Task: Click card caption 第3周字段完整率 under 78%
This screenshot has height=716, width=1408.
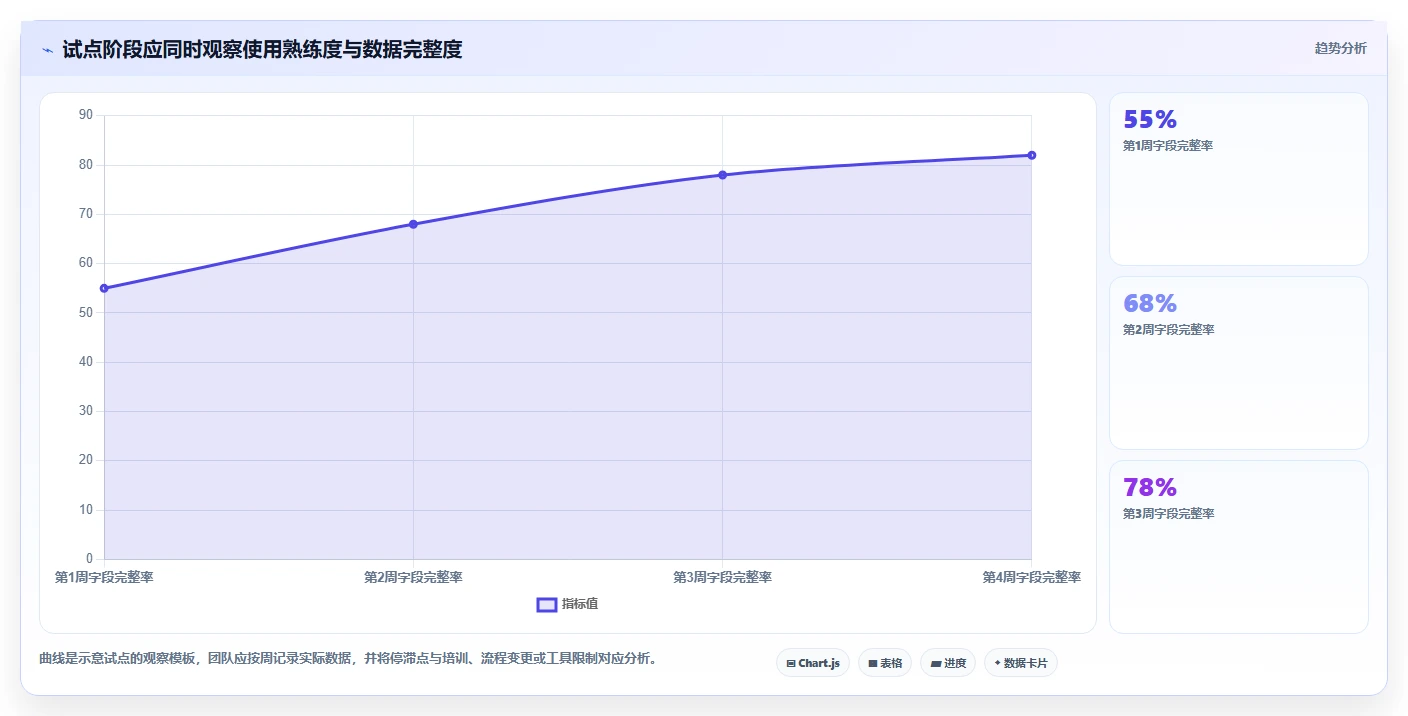Action: click(x=1168, y=514)
